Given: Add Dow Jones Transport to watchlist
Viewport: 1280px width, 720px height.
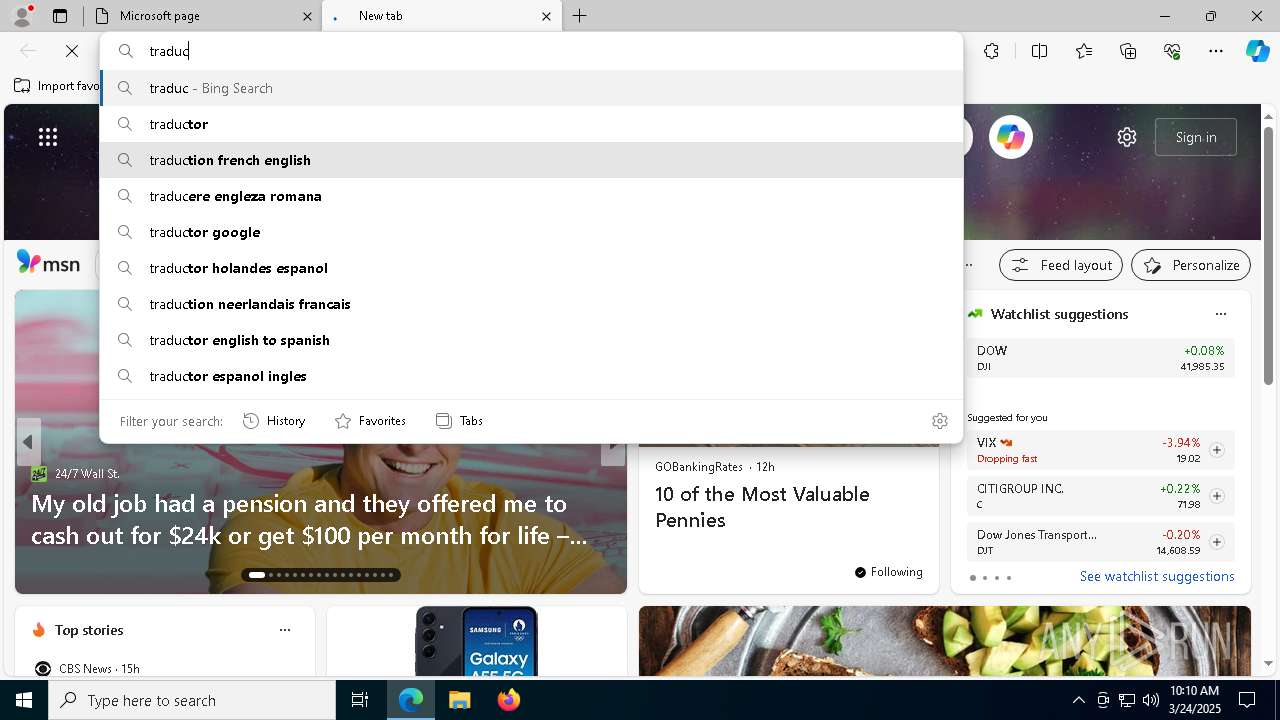Looking at the screenshot, I should point(1216,542).
